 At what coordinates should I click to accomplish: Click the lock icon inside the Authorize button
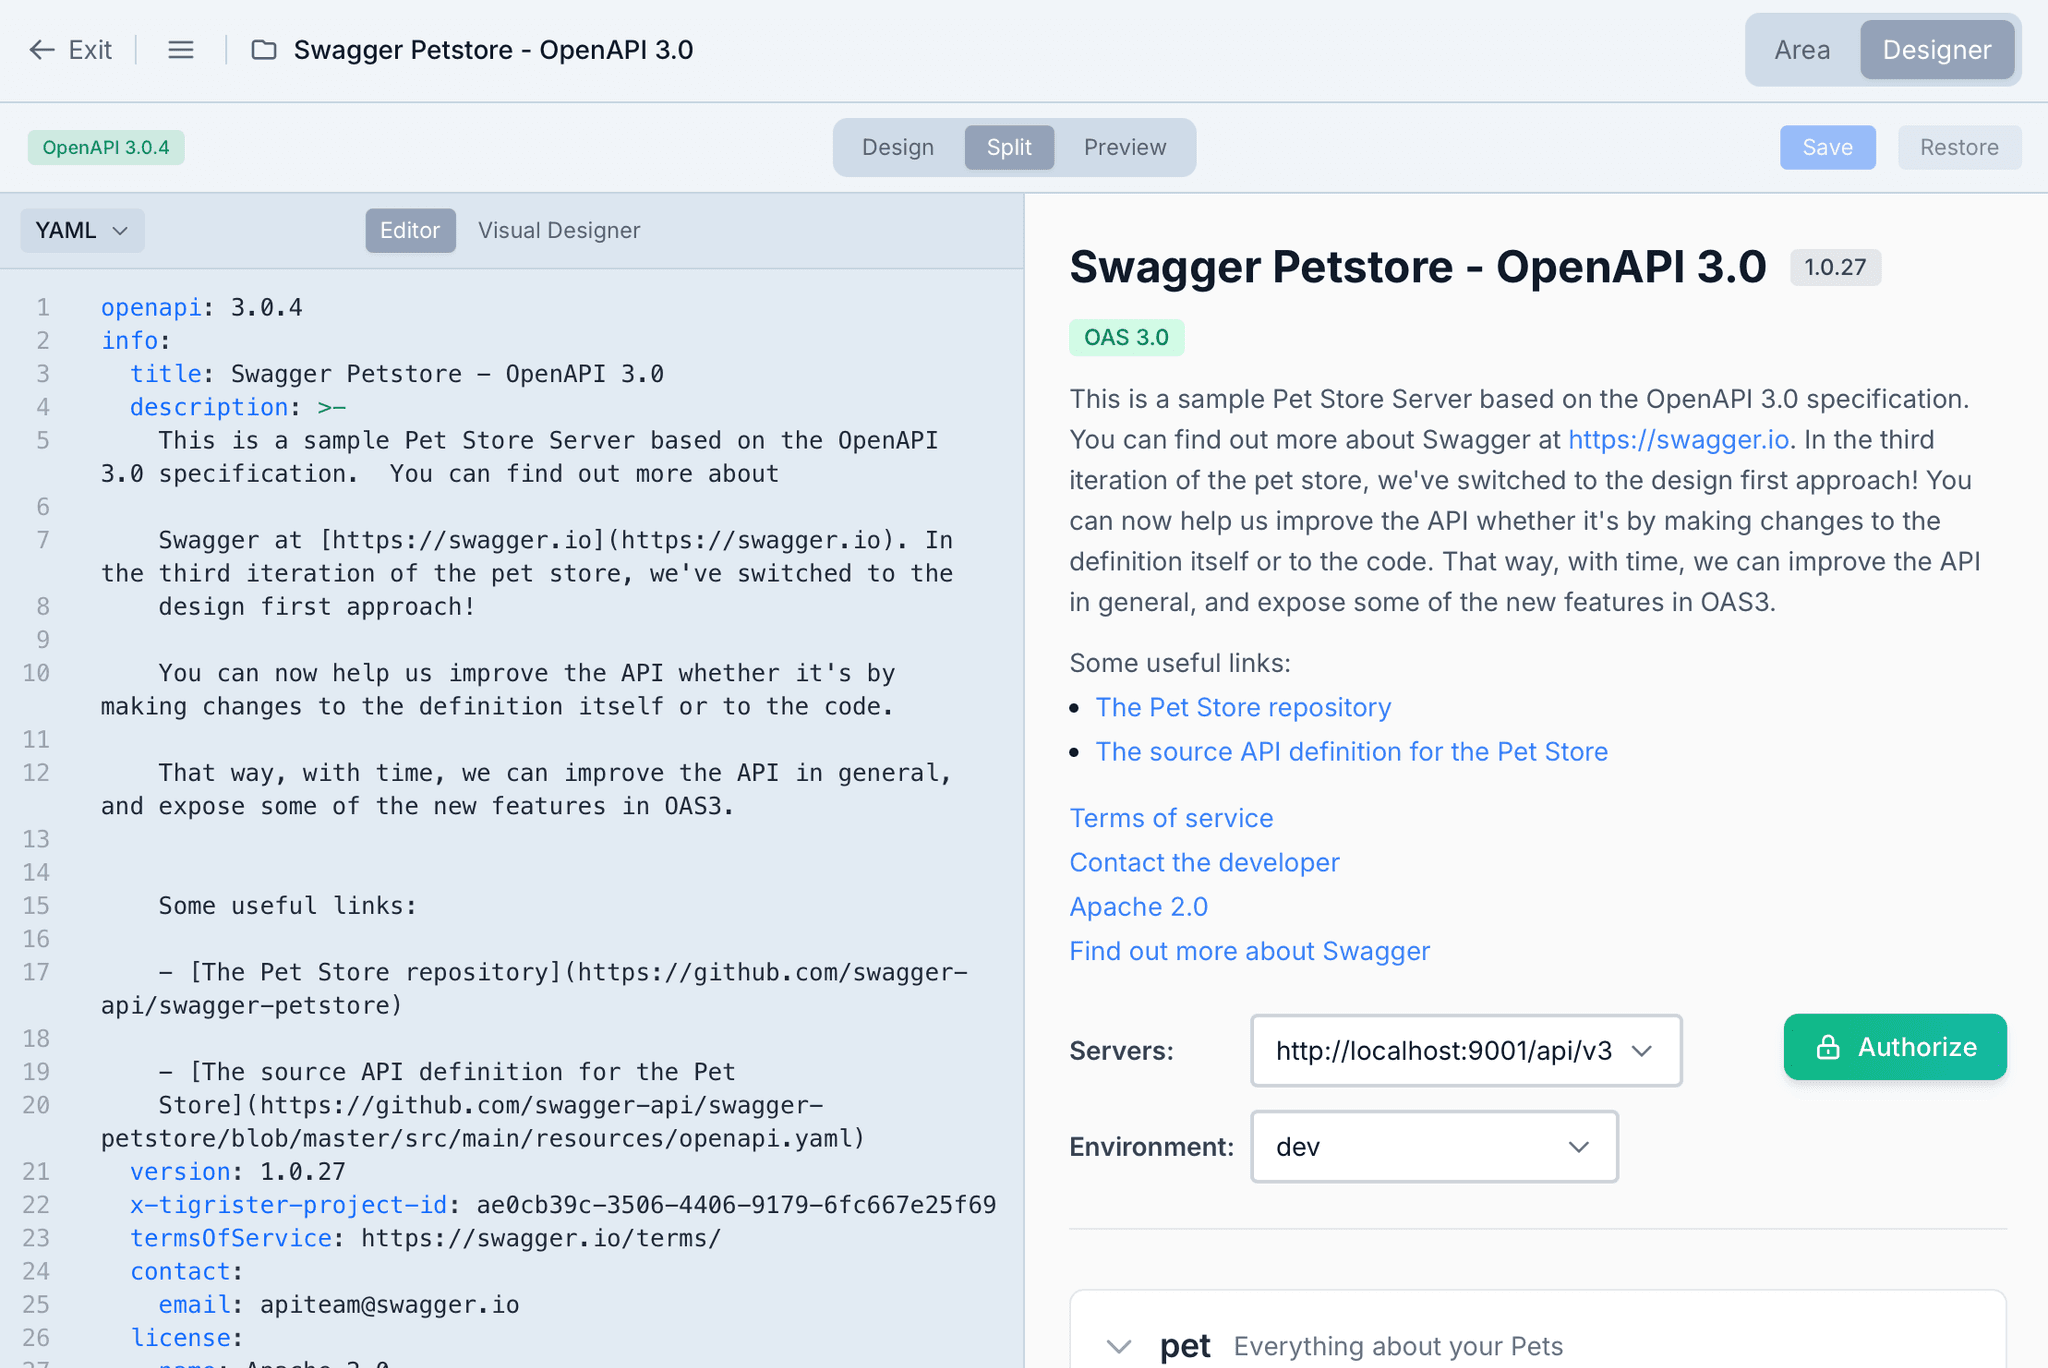coord(1827,1047)
